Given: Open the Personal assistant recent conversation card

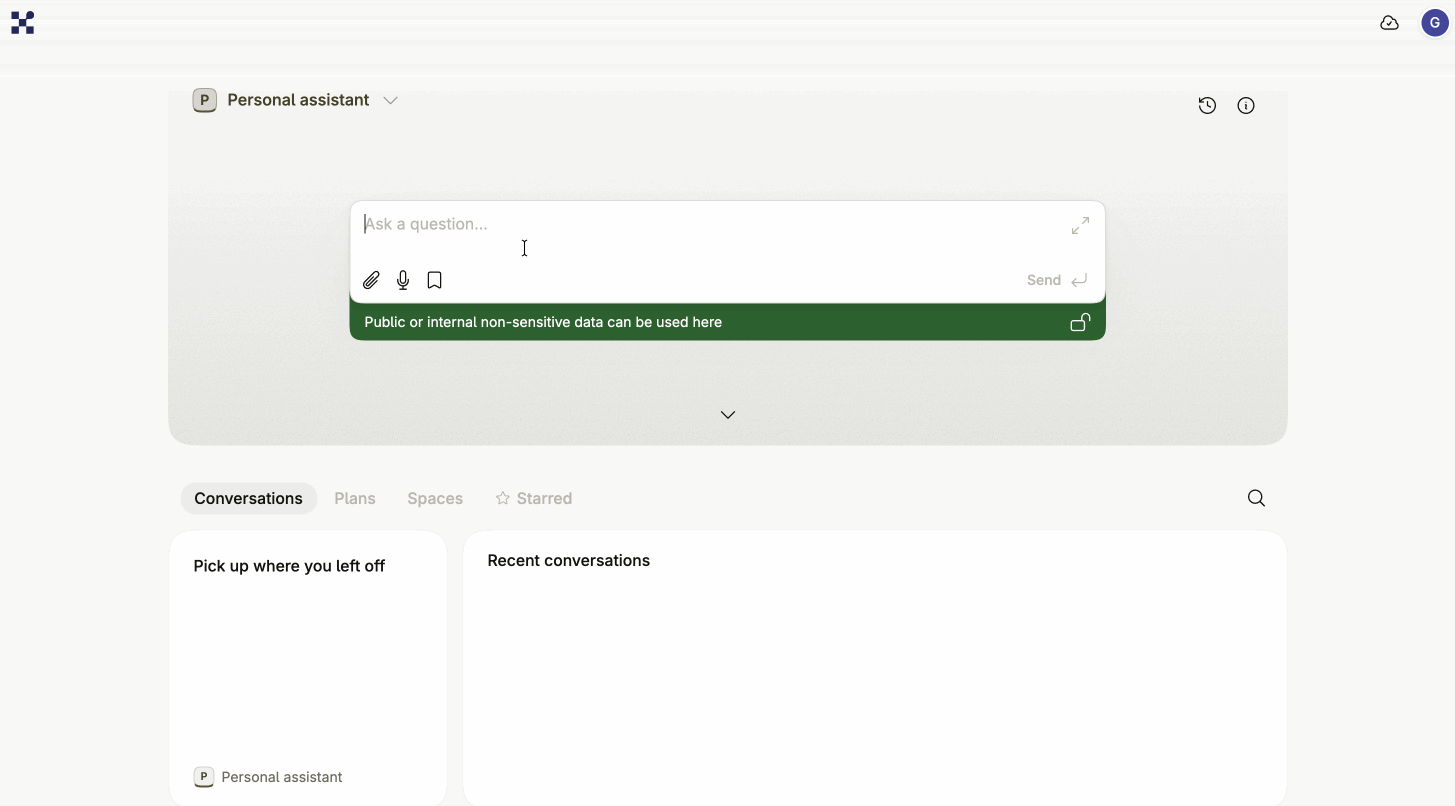Looking at the screenshot, I should click(x=268, y=776).
